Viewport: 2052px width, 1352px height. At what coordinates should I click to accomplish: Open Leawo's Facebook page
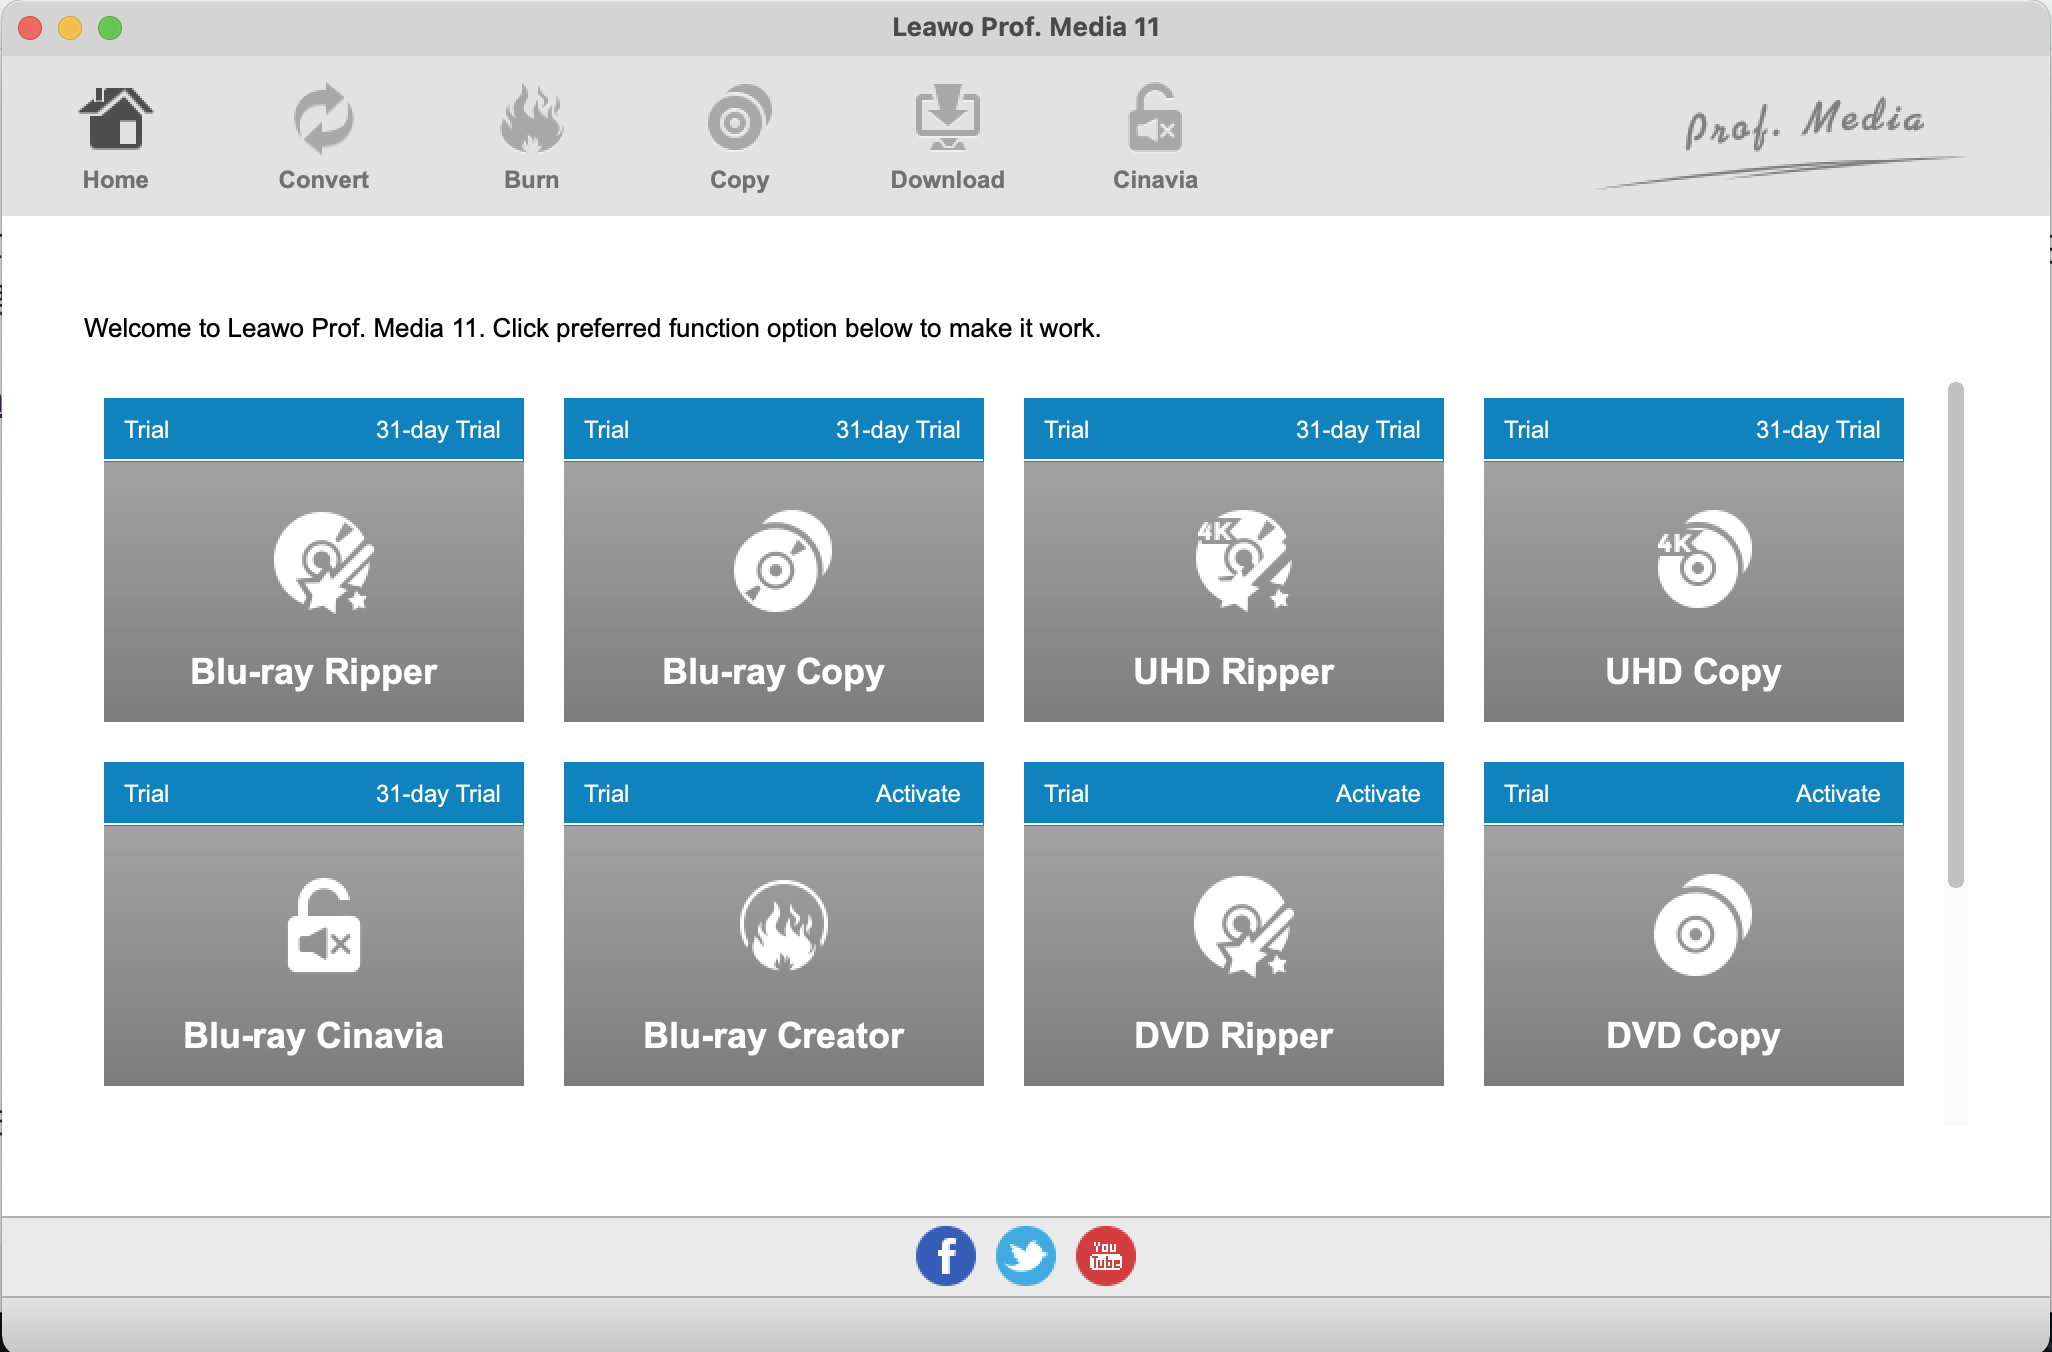(x=945, y=1256)
